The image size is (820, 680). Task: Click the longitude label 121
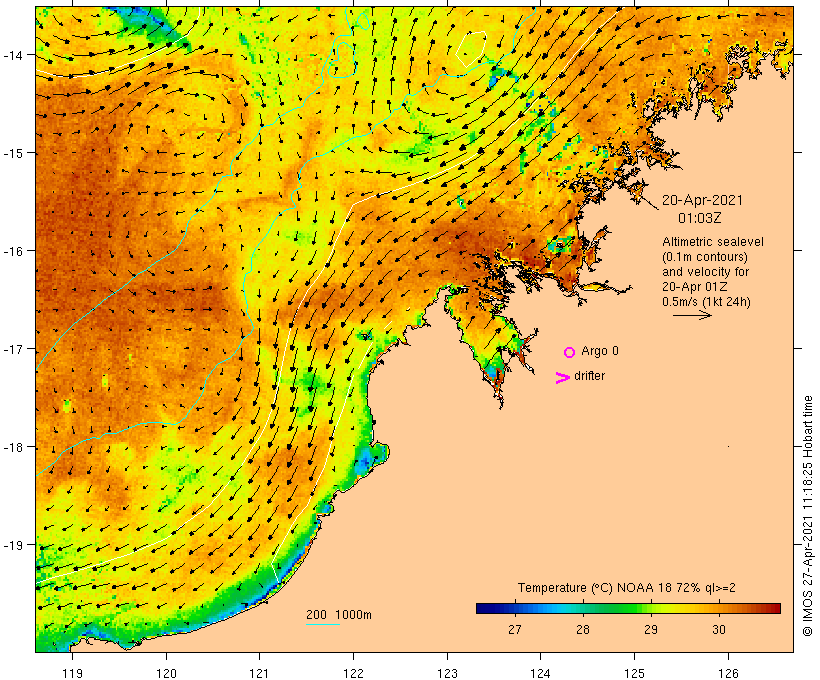tap(259, 673)
